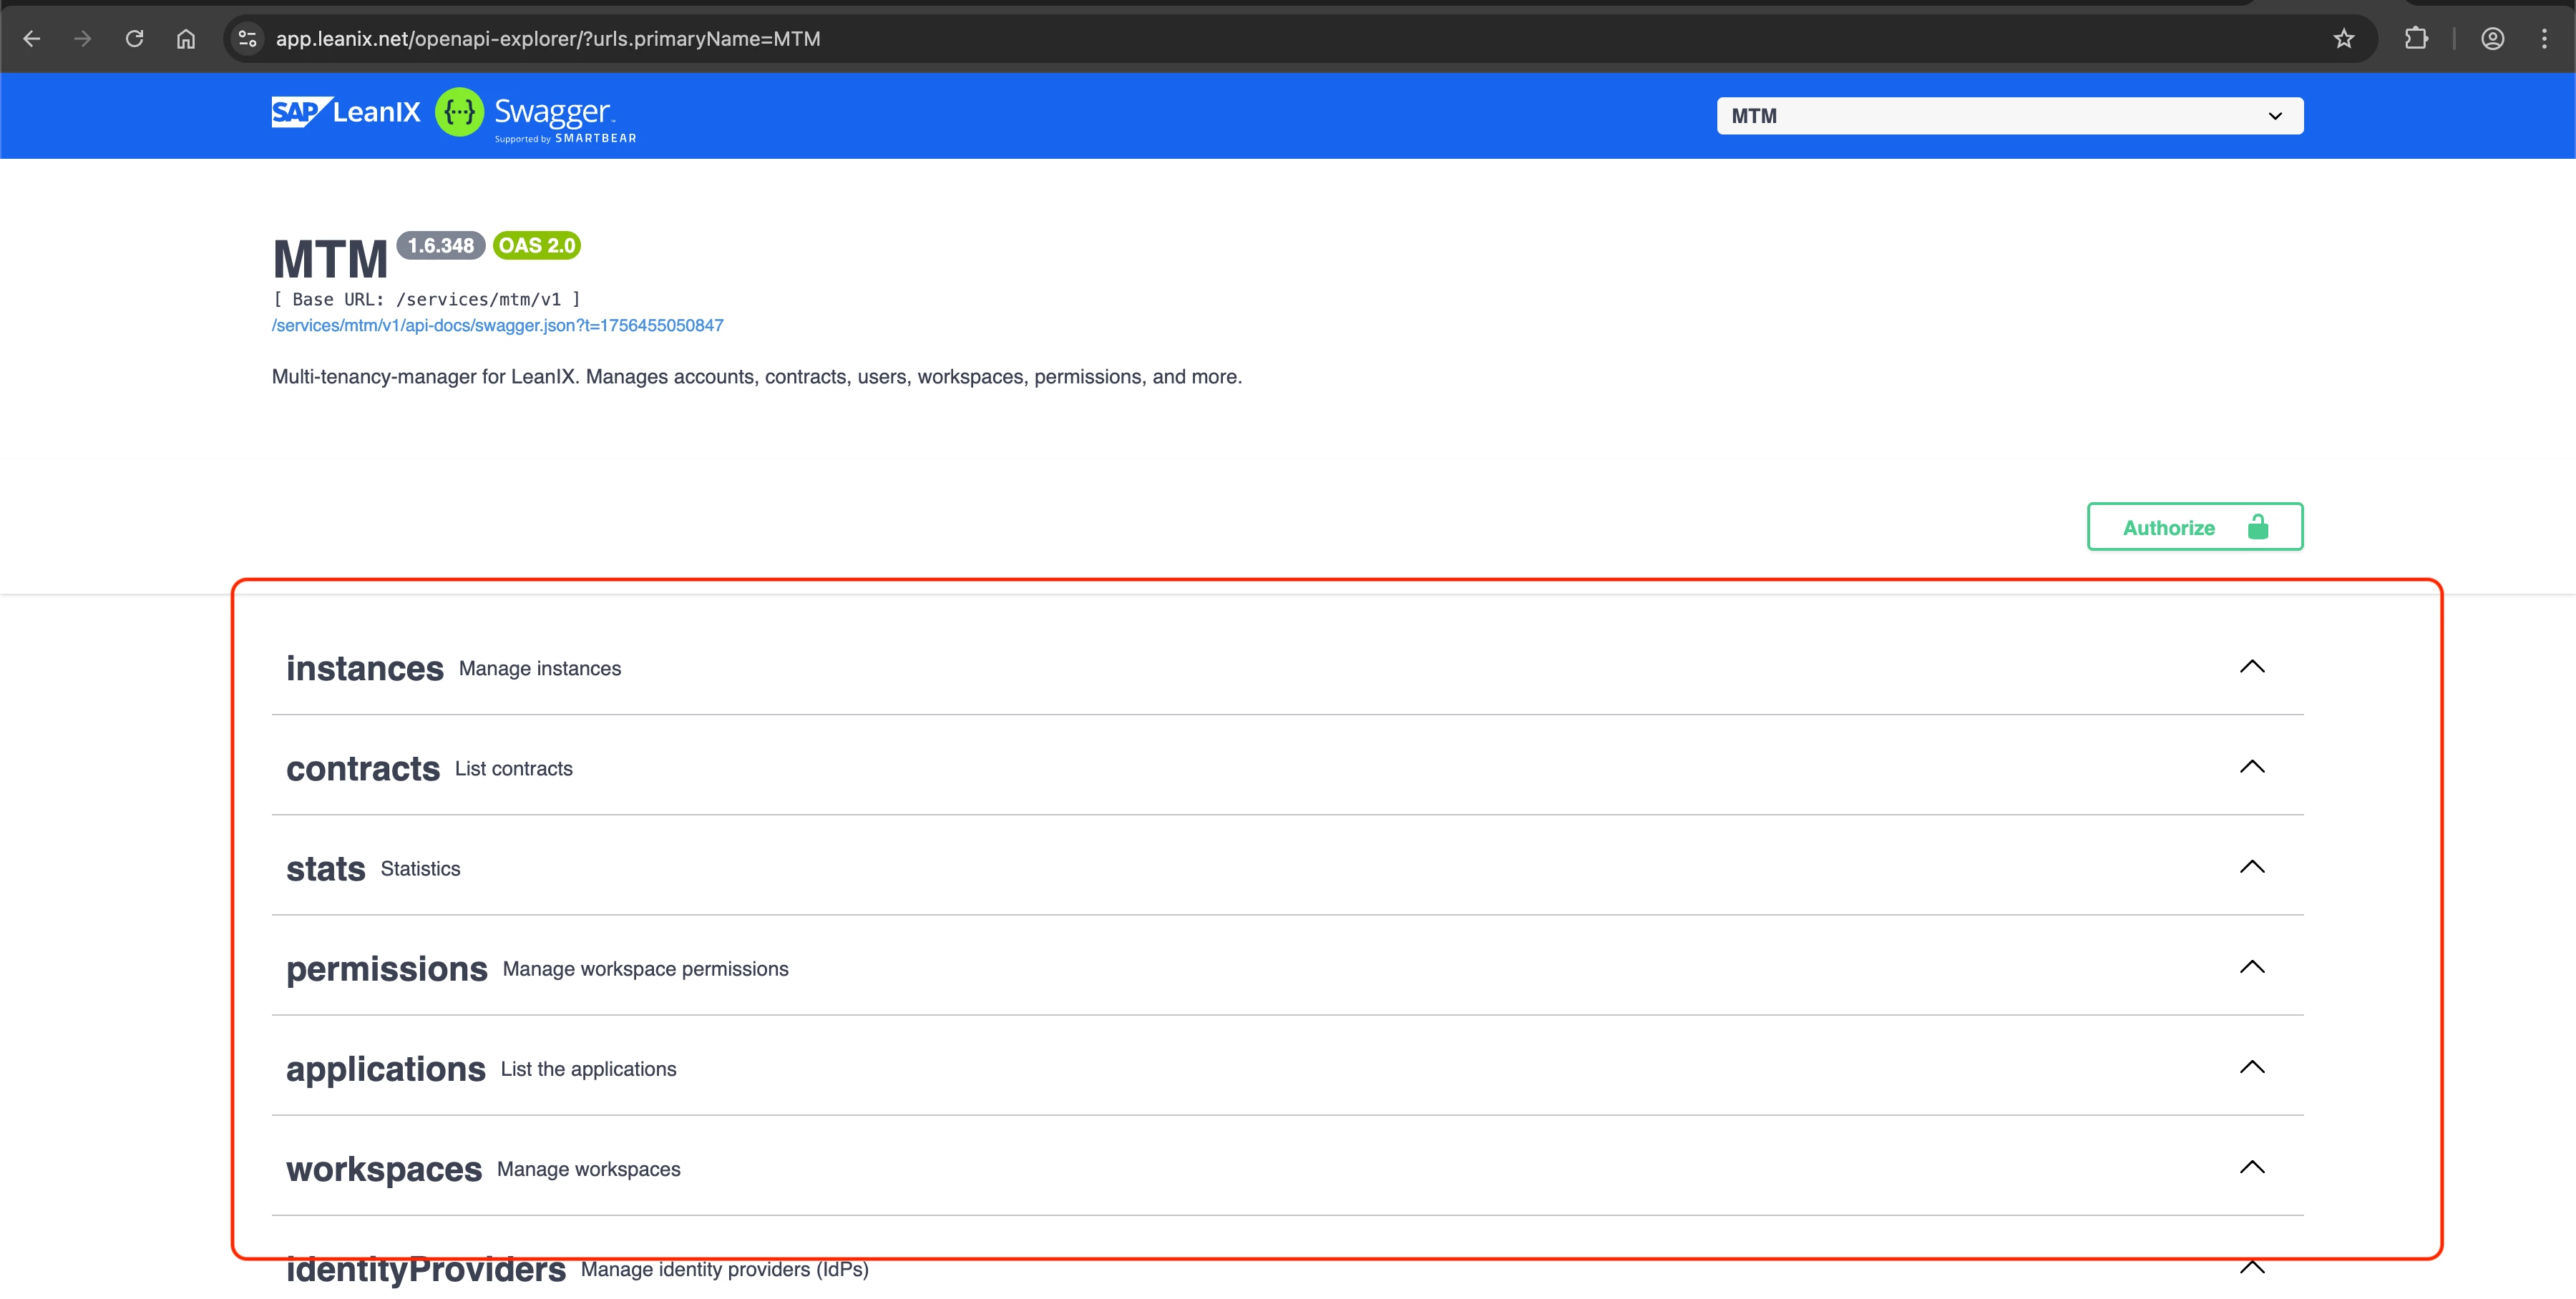This screenshot has height=1299, width=2576.
Task: Click the 'Manage workspaces' description
Action: point(589,1169)
